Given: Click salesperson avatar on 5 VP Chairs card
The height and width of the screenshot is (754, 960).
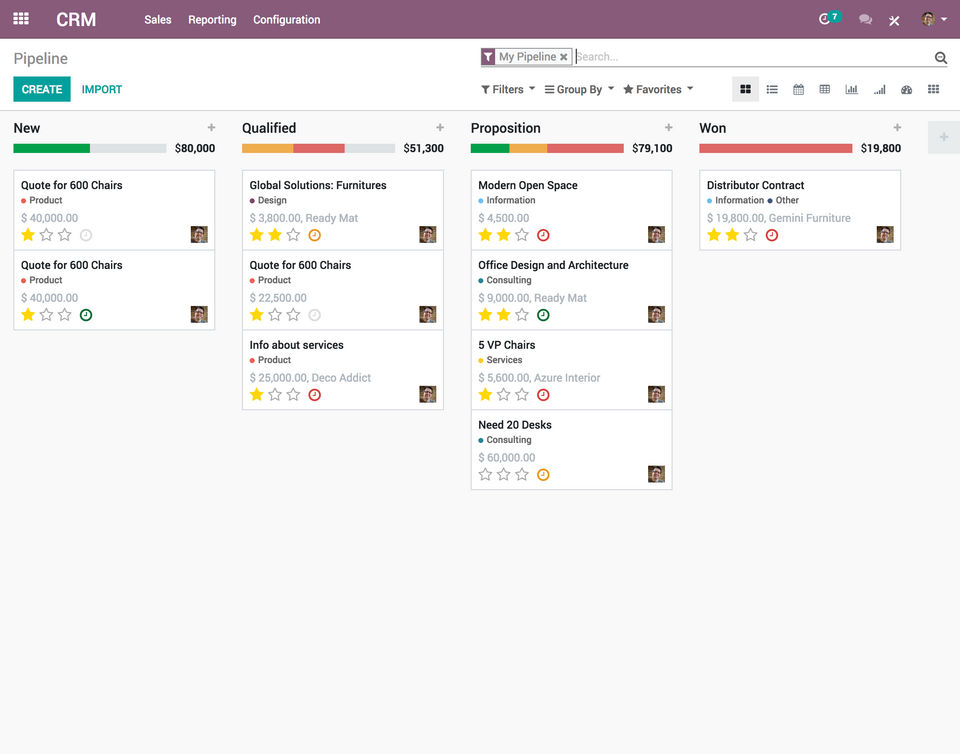Looking at the screenshot, I should pos(656,394).
